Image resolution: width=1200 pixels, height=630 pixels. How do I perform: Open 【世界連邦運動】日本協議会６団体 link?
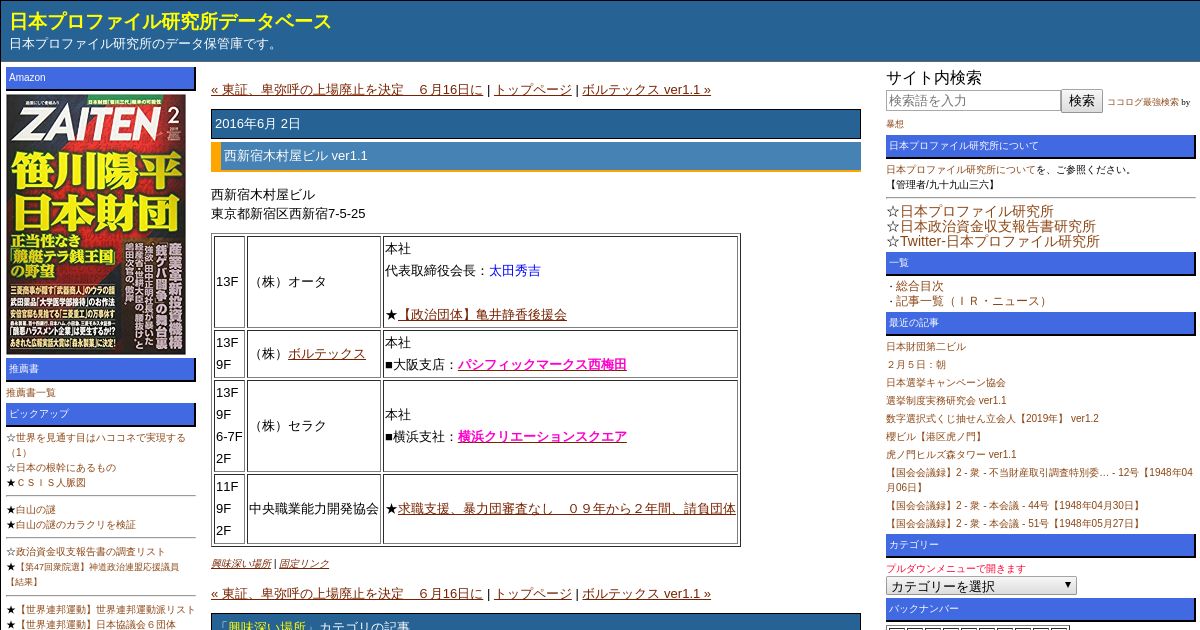point(96,625)
